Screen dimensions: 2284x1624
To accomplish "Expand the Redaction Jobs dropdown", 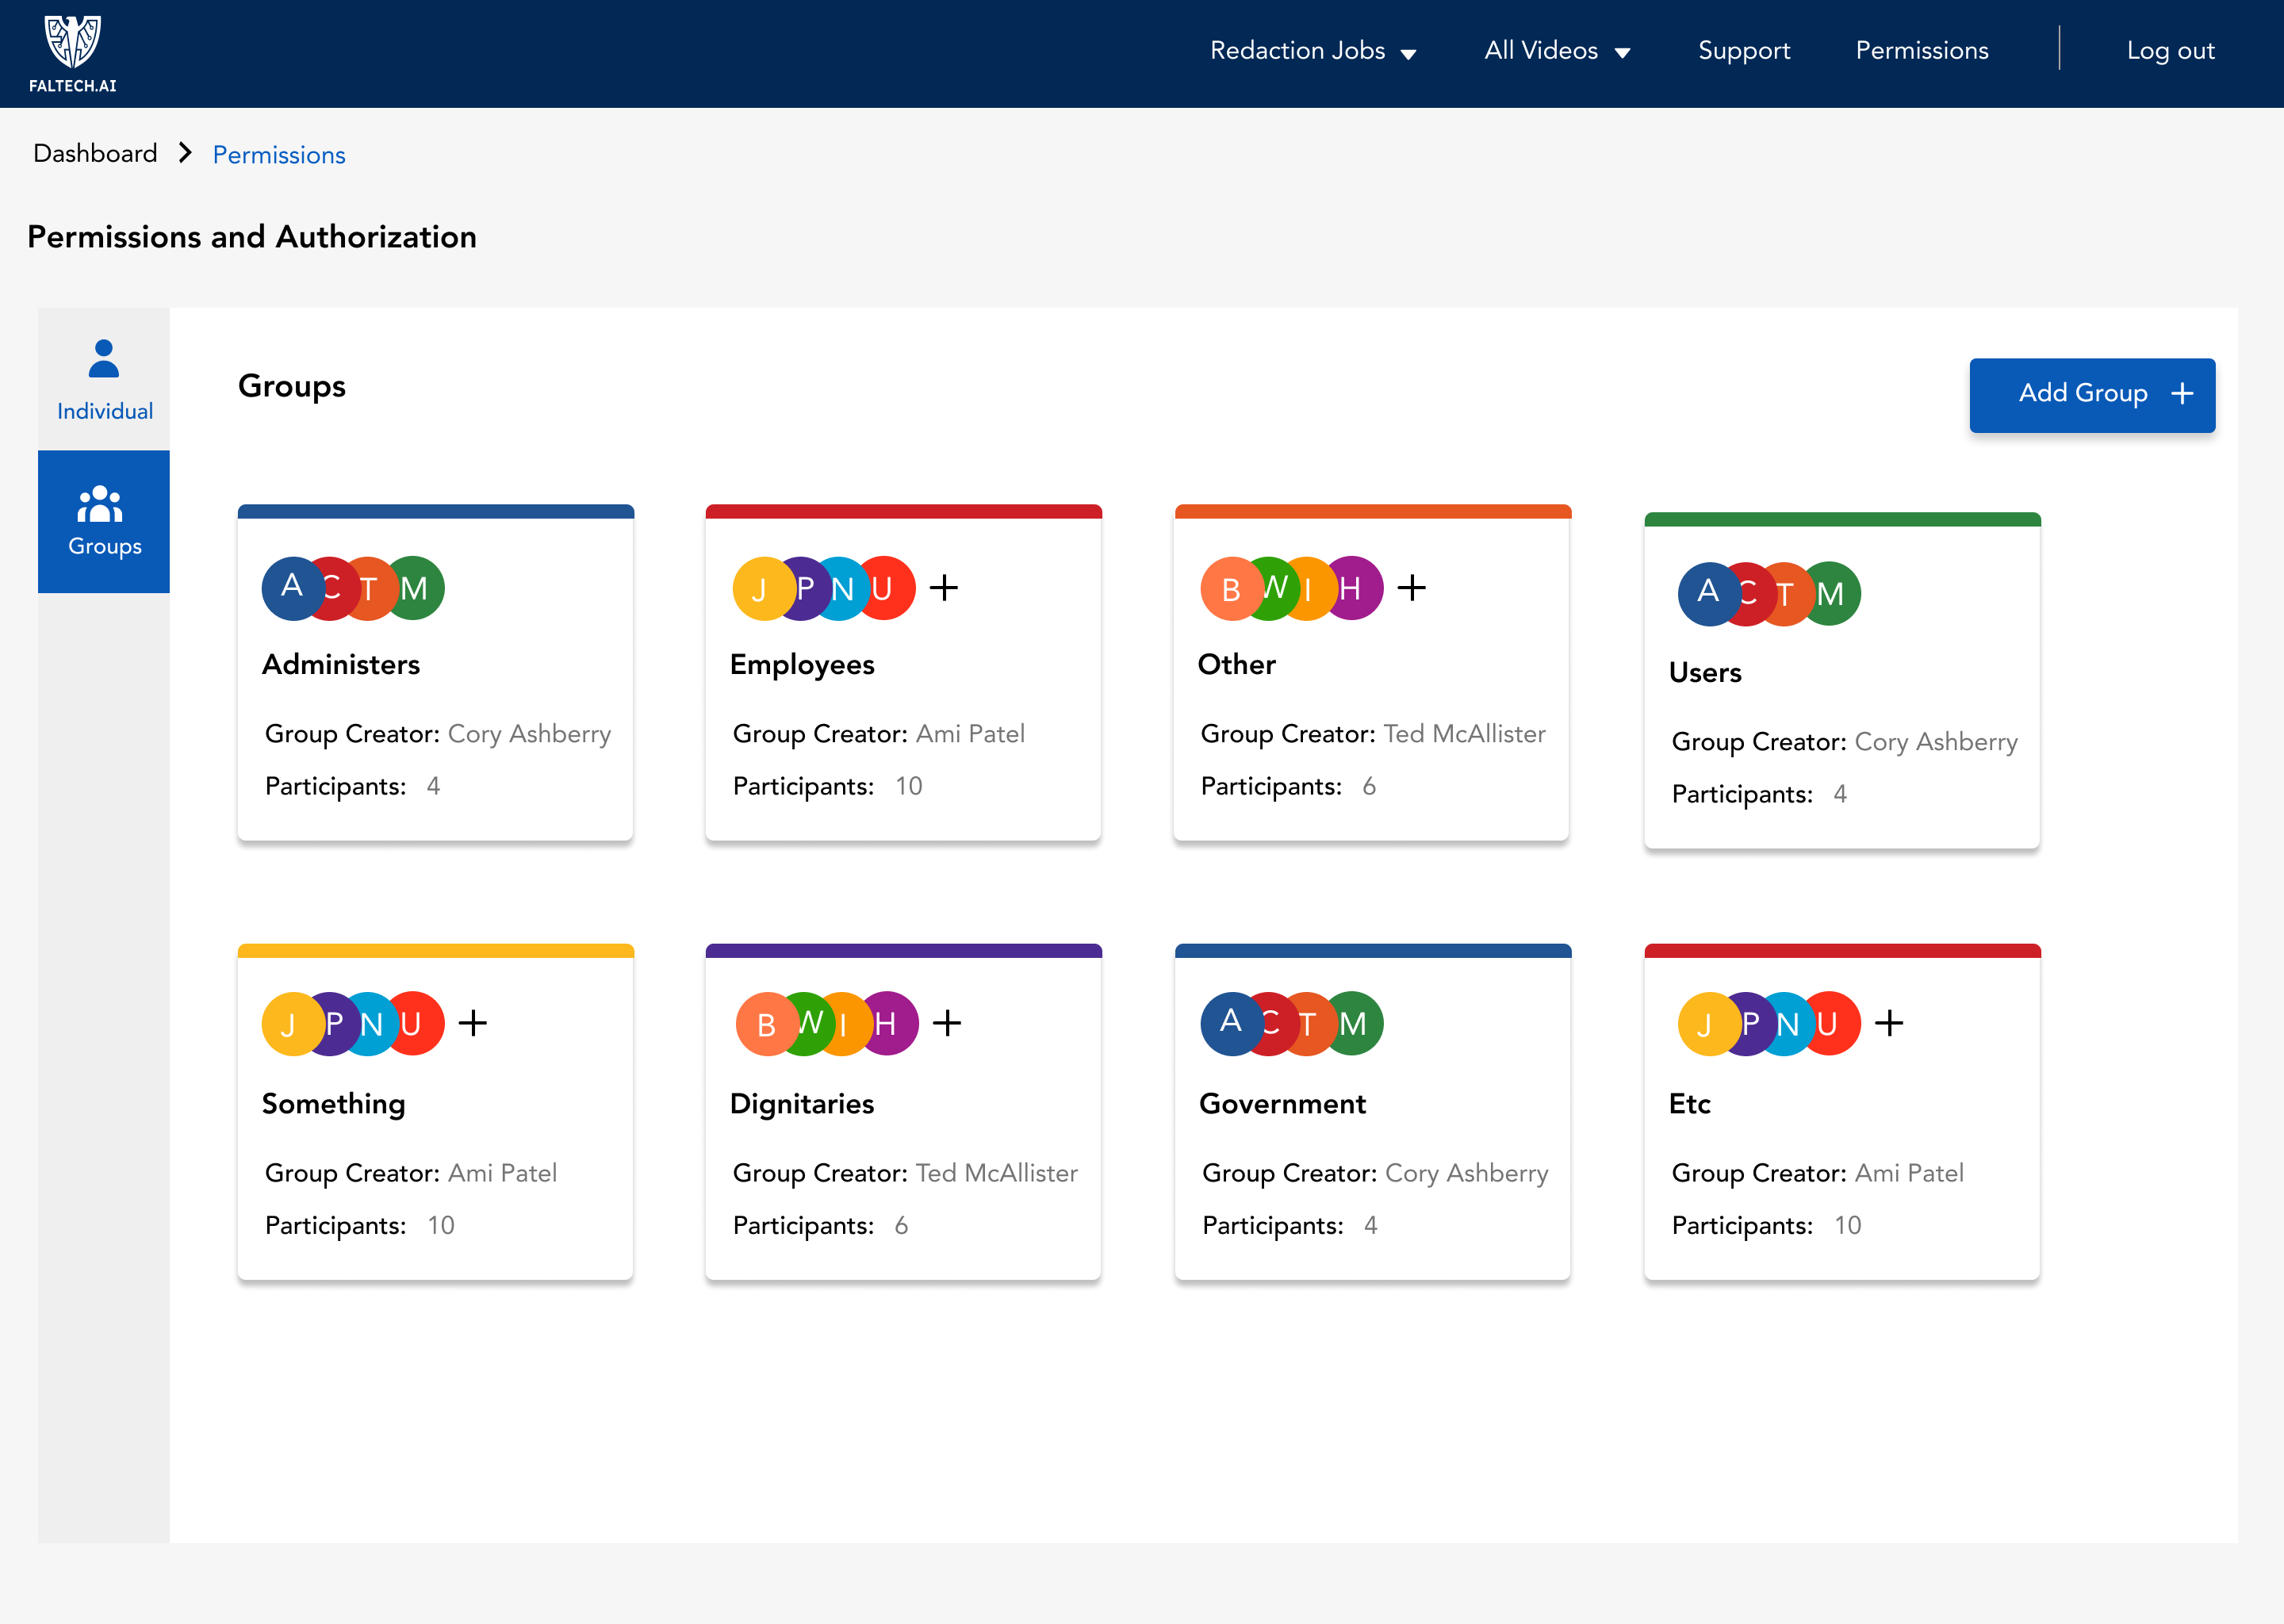I will [x=1312, y=51].
